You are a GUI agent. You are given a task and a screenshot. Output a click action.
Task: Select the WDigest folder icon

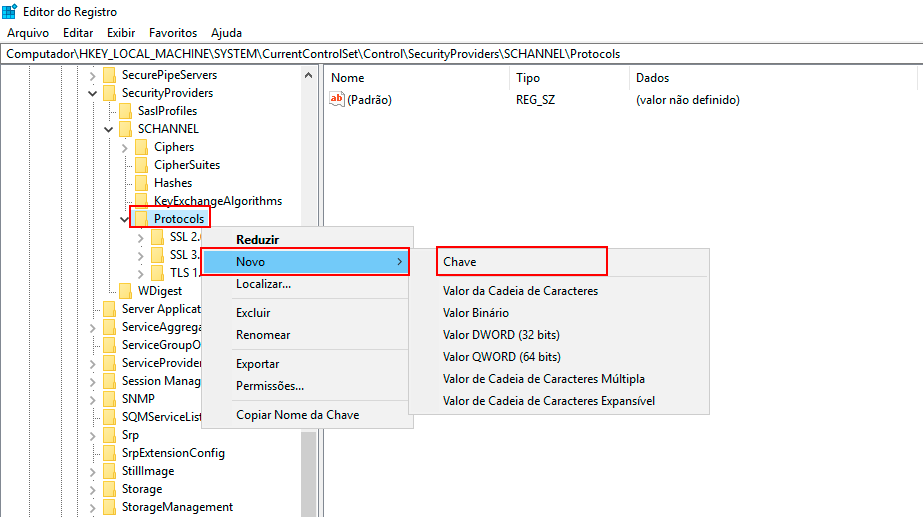(x=125, y=291)
